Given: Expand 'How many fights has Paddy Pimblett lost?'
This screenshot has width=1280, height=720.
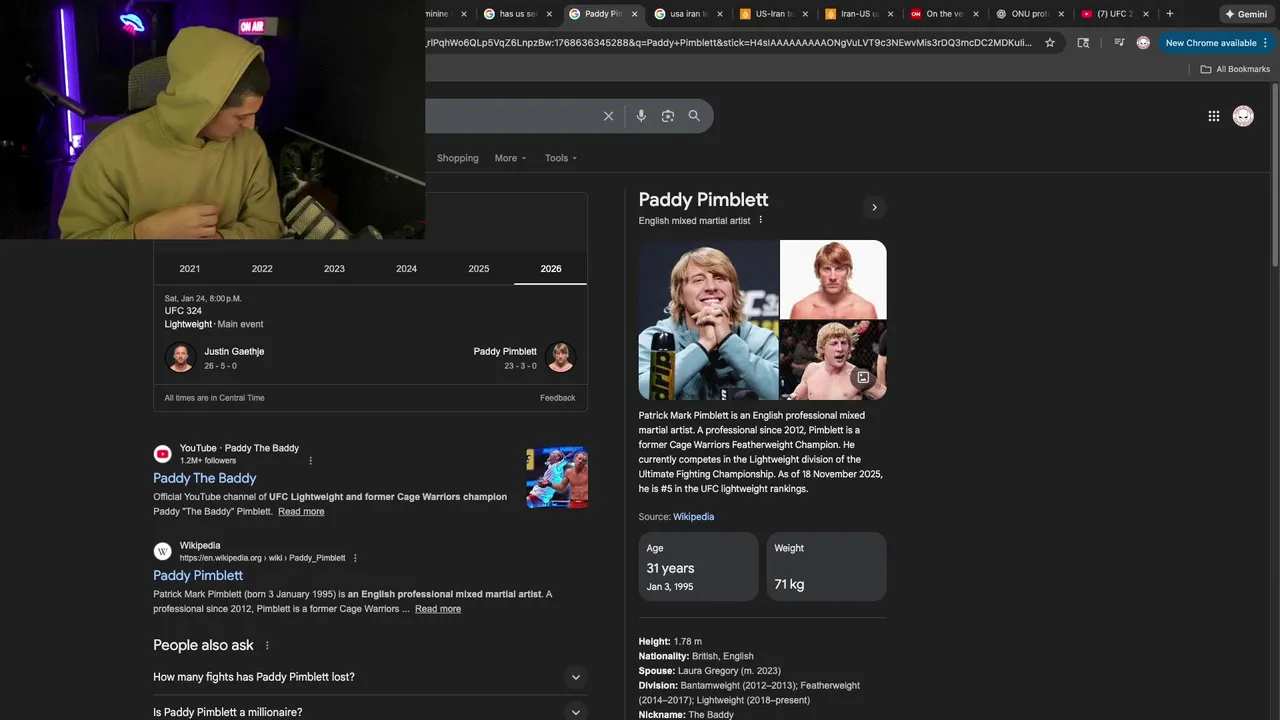Looking at the screenshot, I should (370, 677).
